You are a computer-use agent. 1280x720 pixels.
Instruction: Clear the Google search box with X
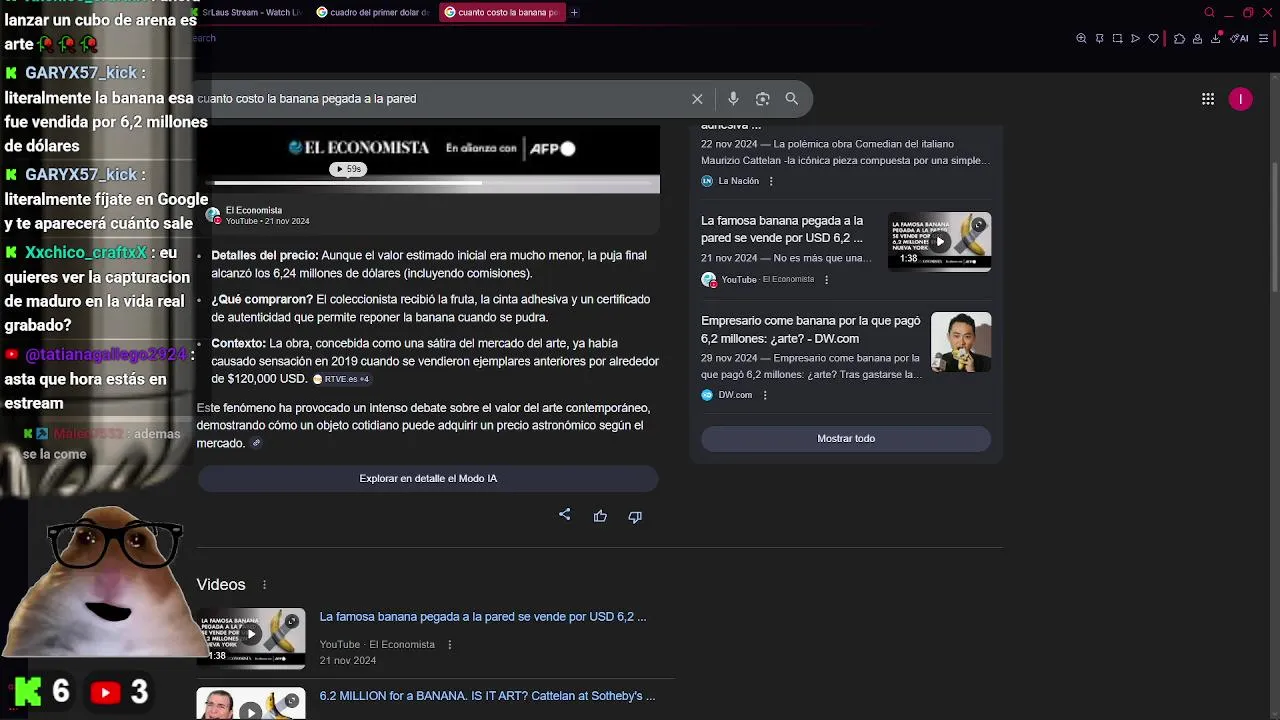(x=697, y=99)
